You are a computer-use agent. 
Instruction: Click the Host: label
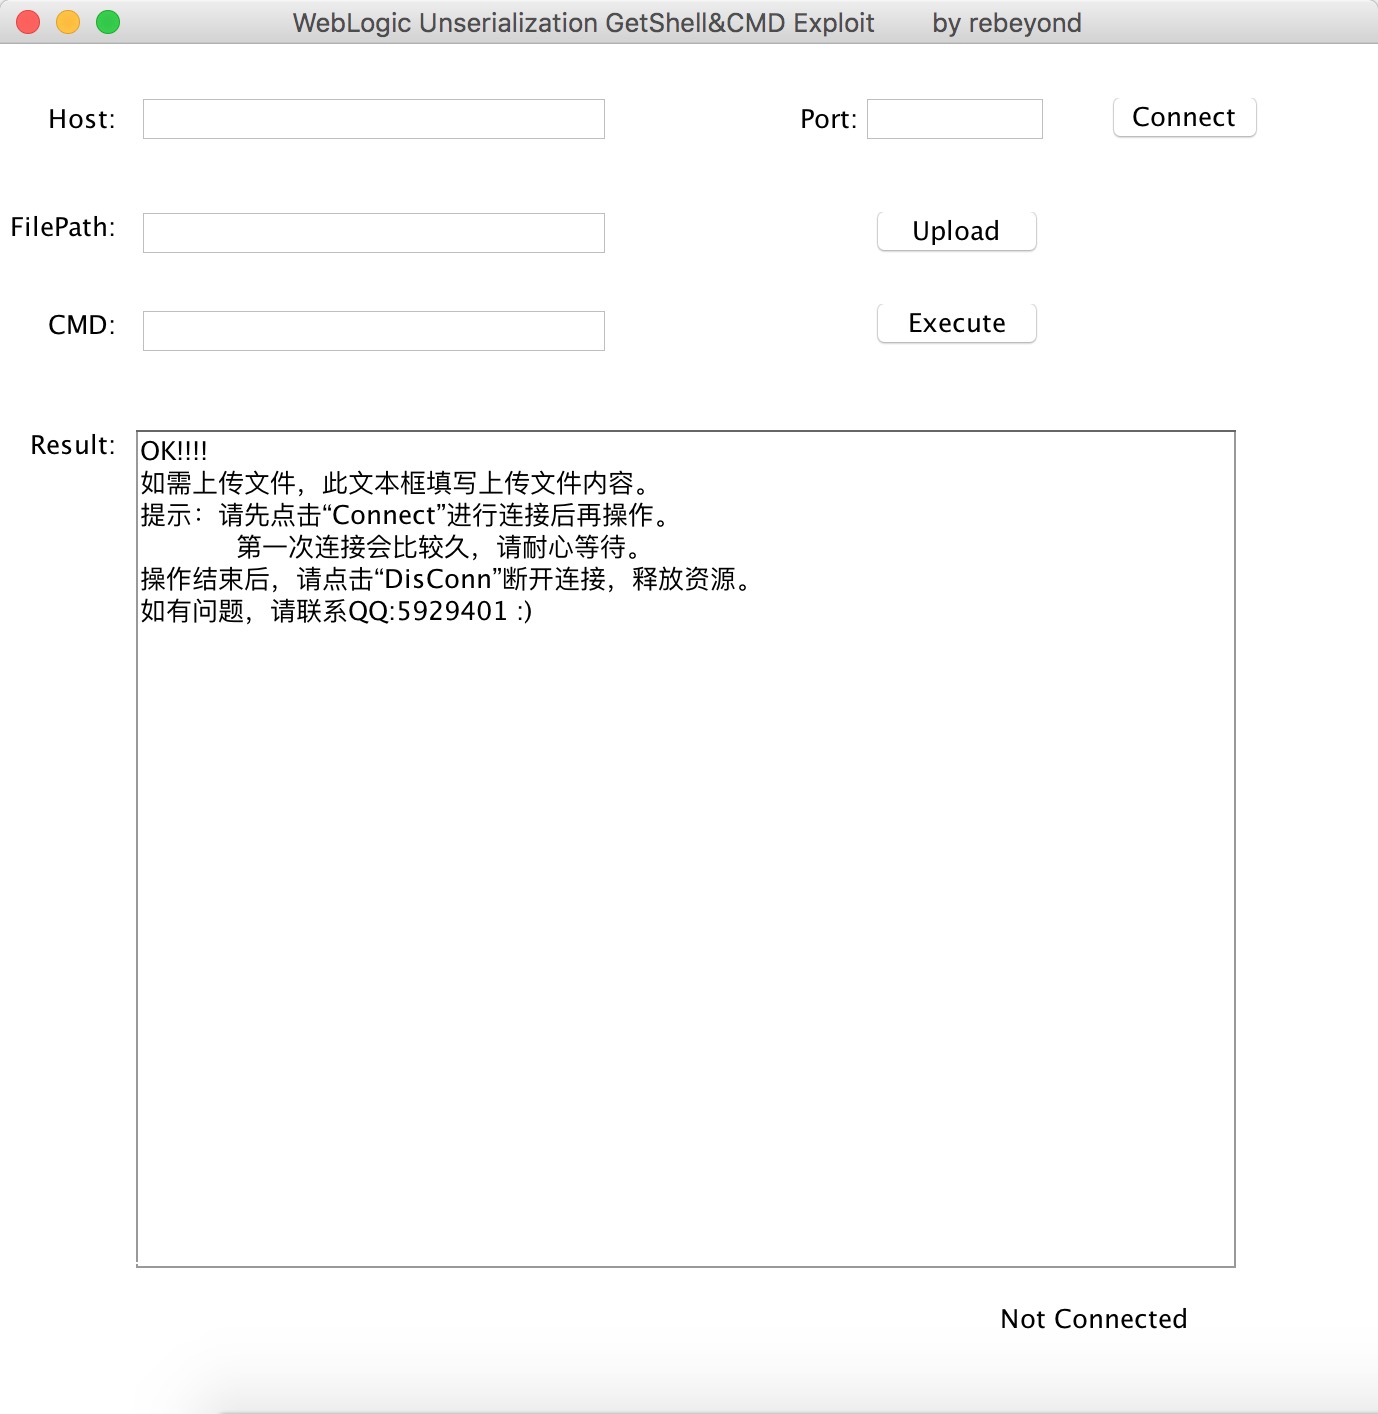(82, 119)
